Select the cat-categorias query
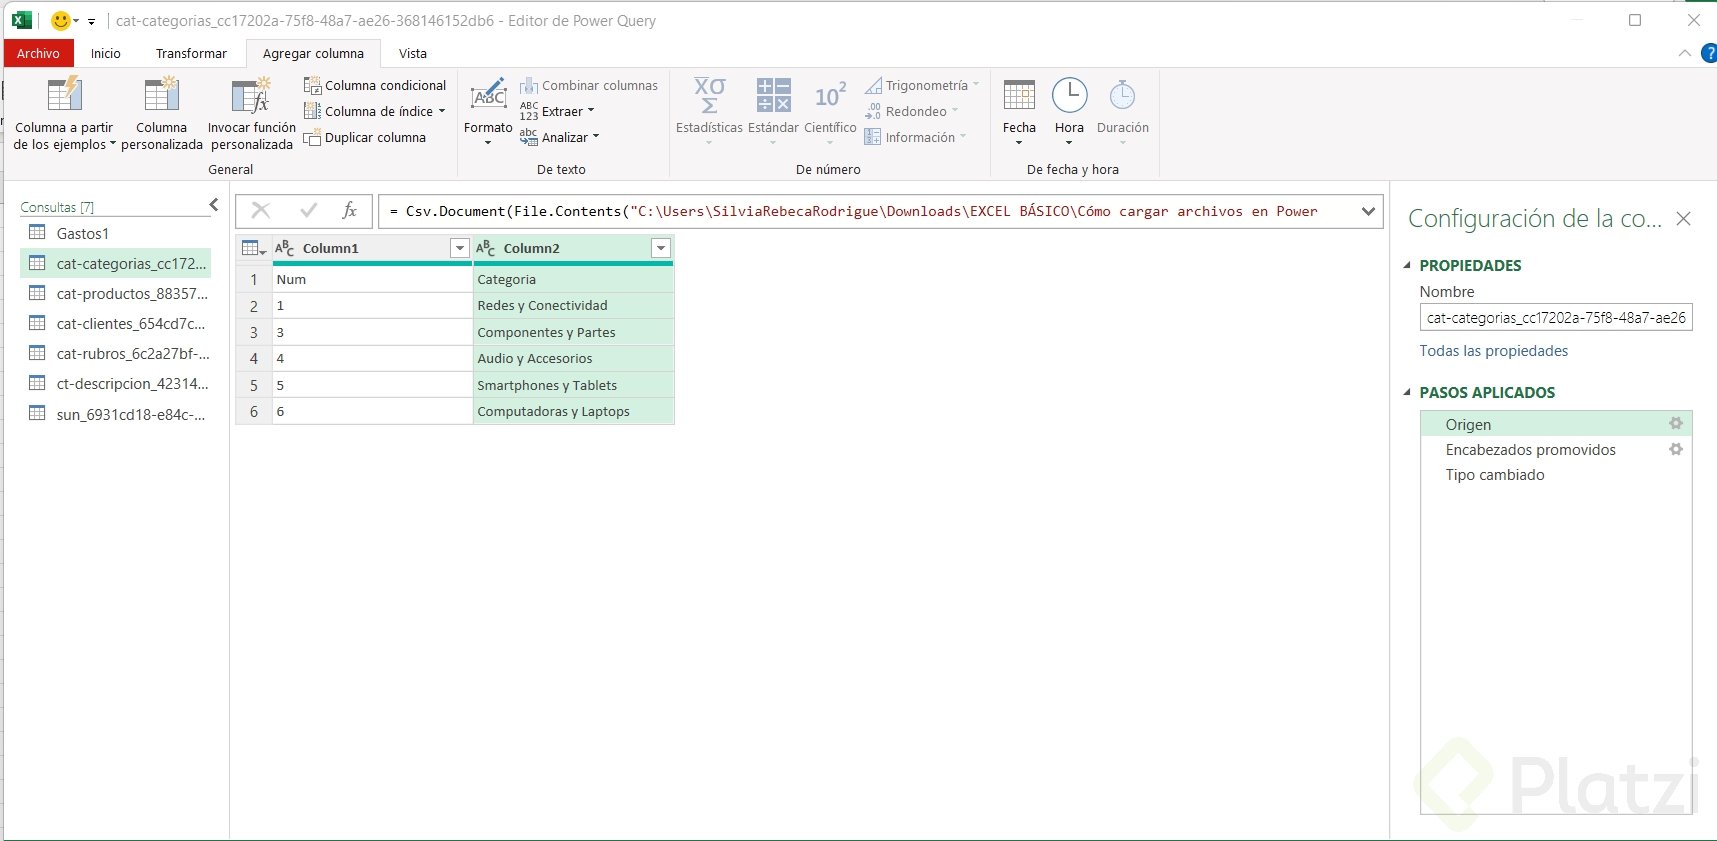This screenshot has height=841, width=1717. point(116,263)
